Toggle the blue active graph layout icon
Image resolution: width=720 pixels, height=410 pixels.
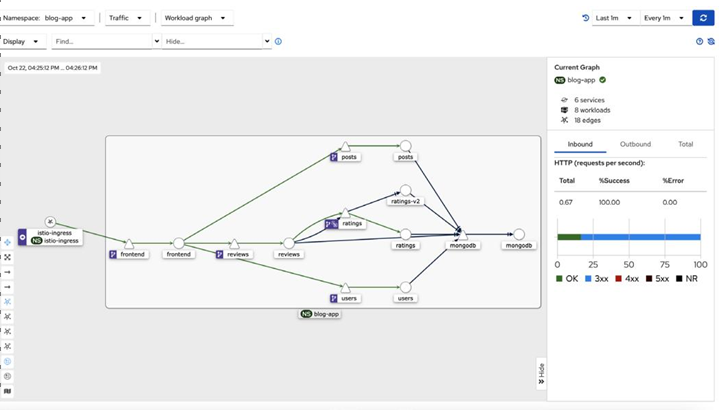[x=7, y=302]
